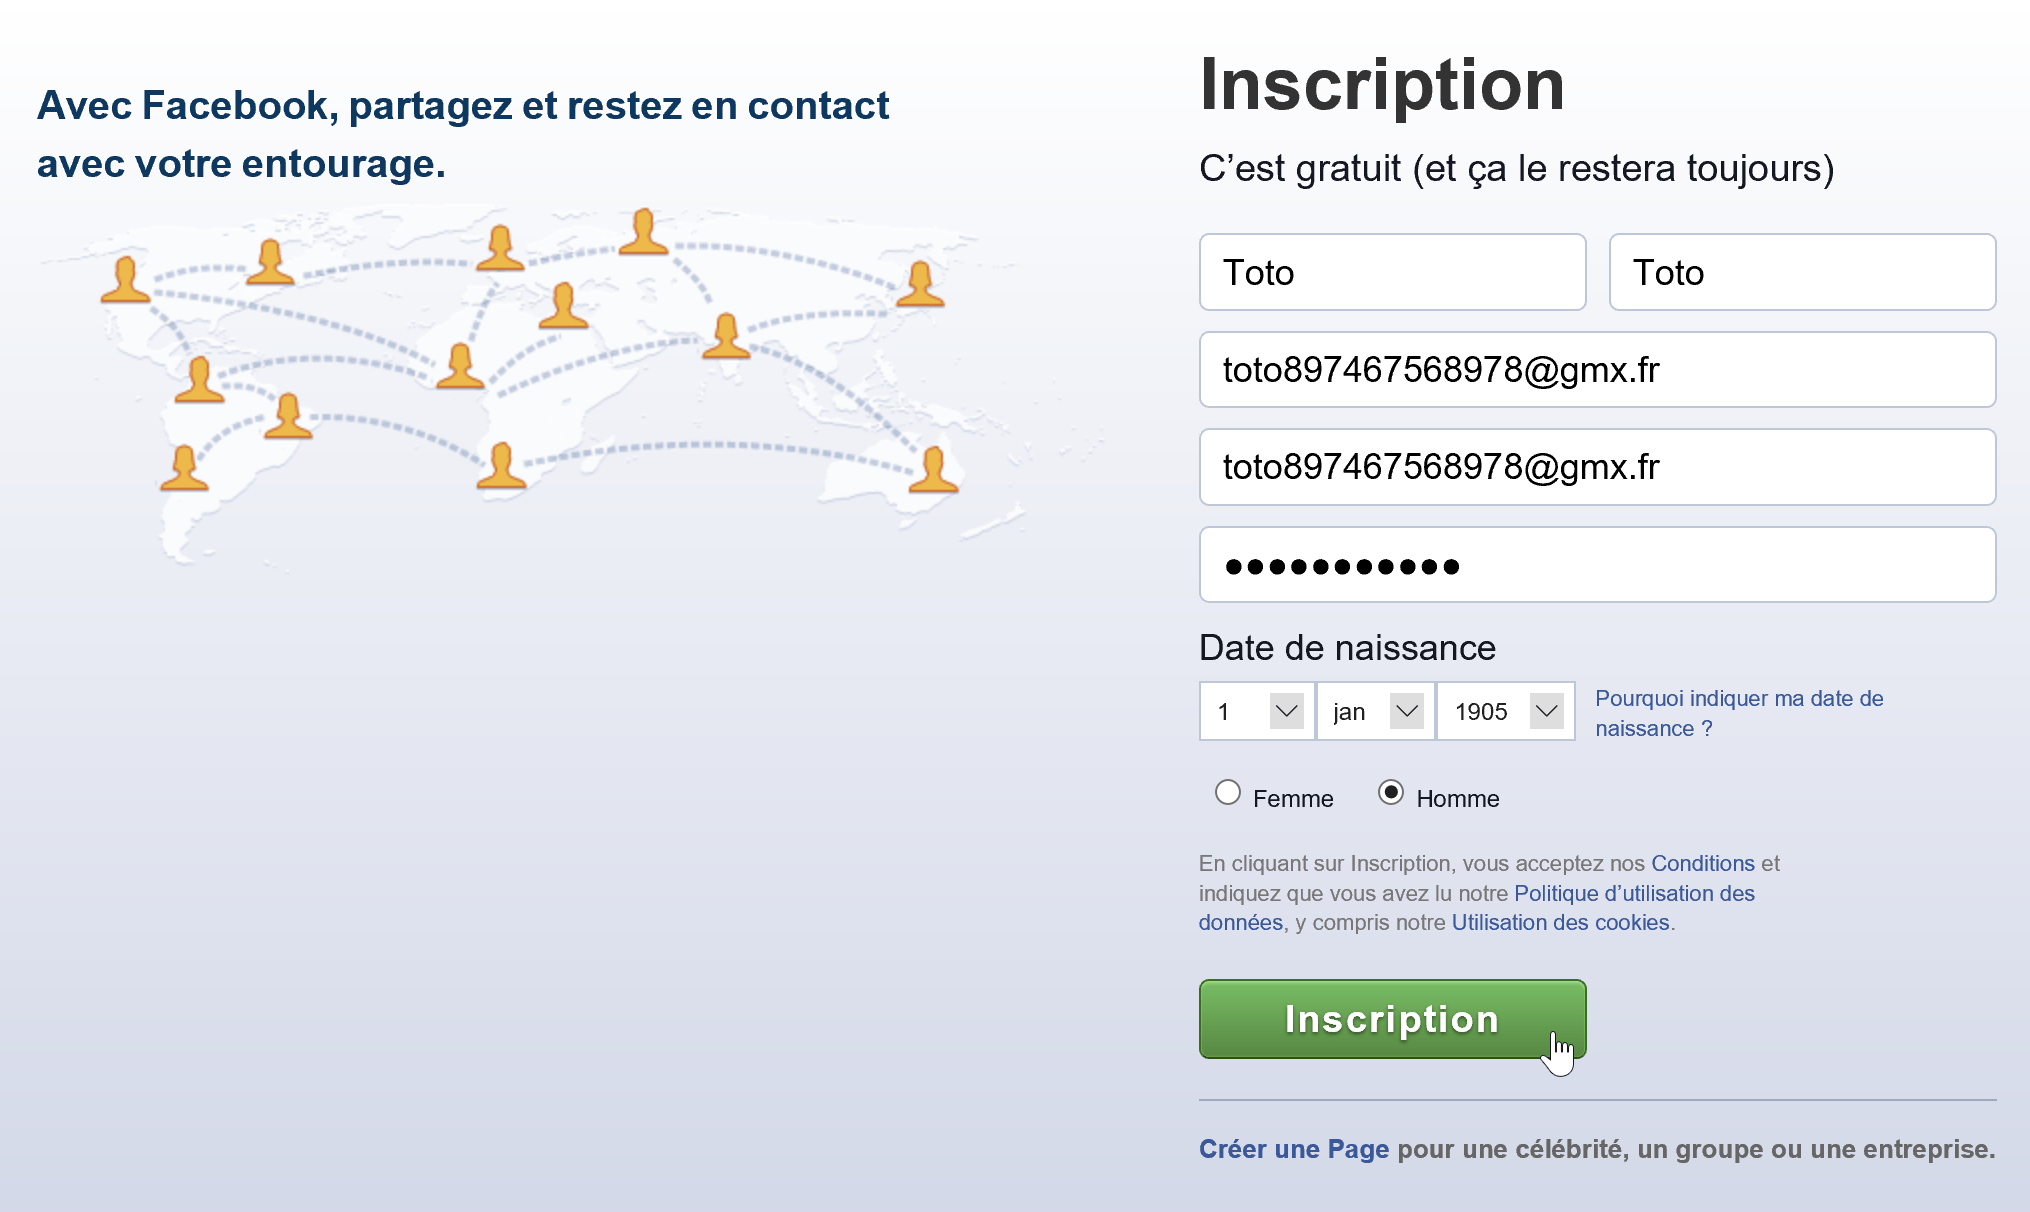Select the Homme radio button
Screen dimensions: 2030x1212
[1391, 793]
